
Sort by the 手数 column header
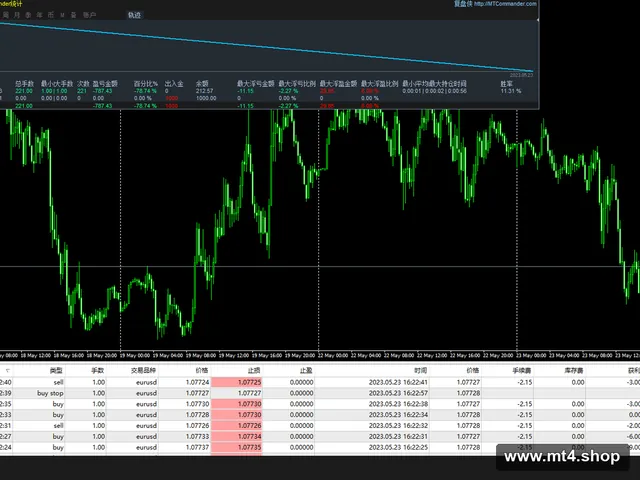[98, 371]
